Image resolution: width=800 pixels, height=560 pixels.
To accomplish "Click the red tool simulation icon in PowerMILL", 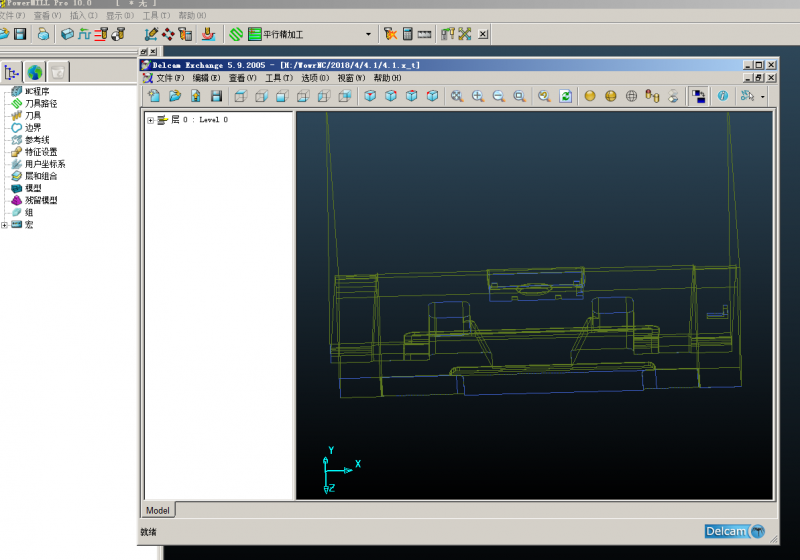I will point(208,34).
